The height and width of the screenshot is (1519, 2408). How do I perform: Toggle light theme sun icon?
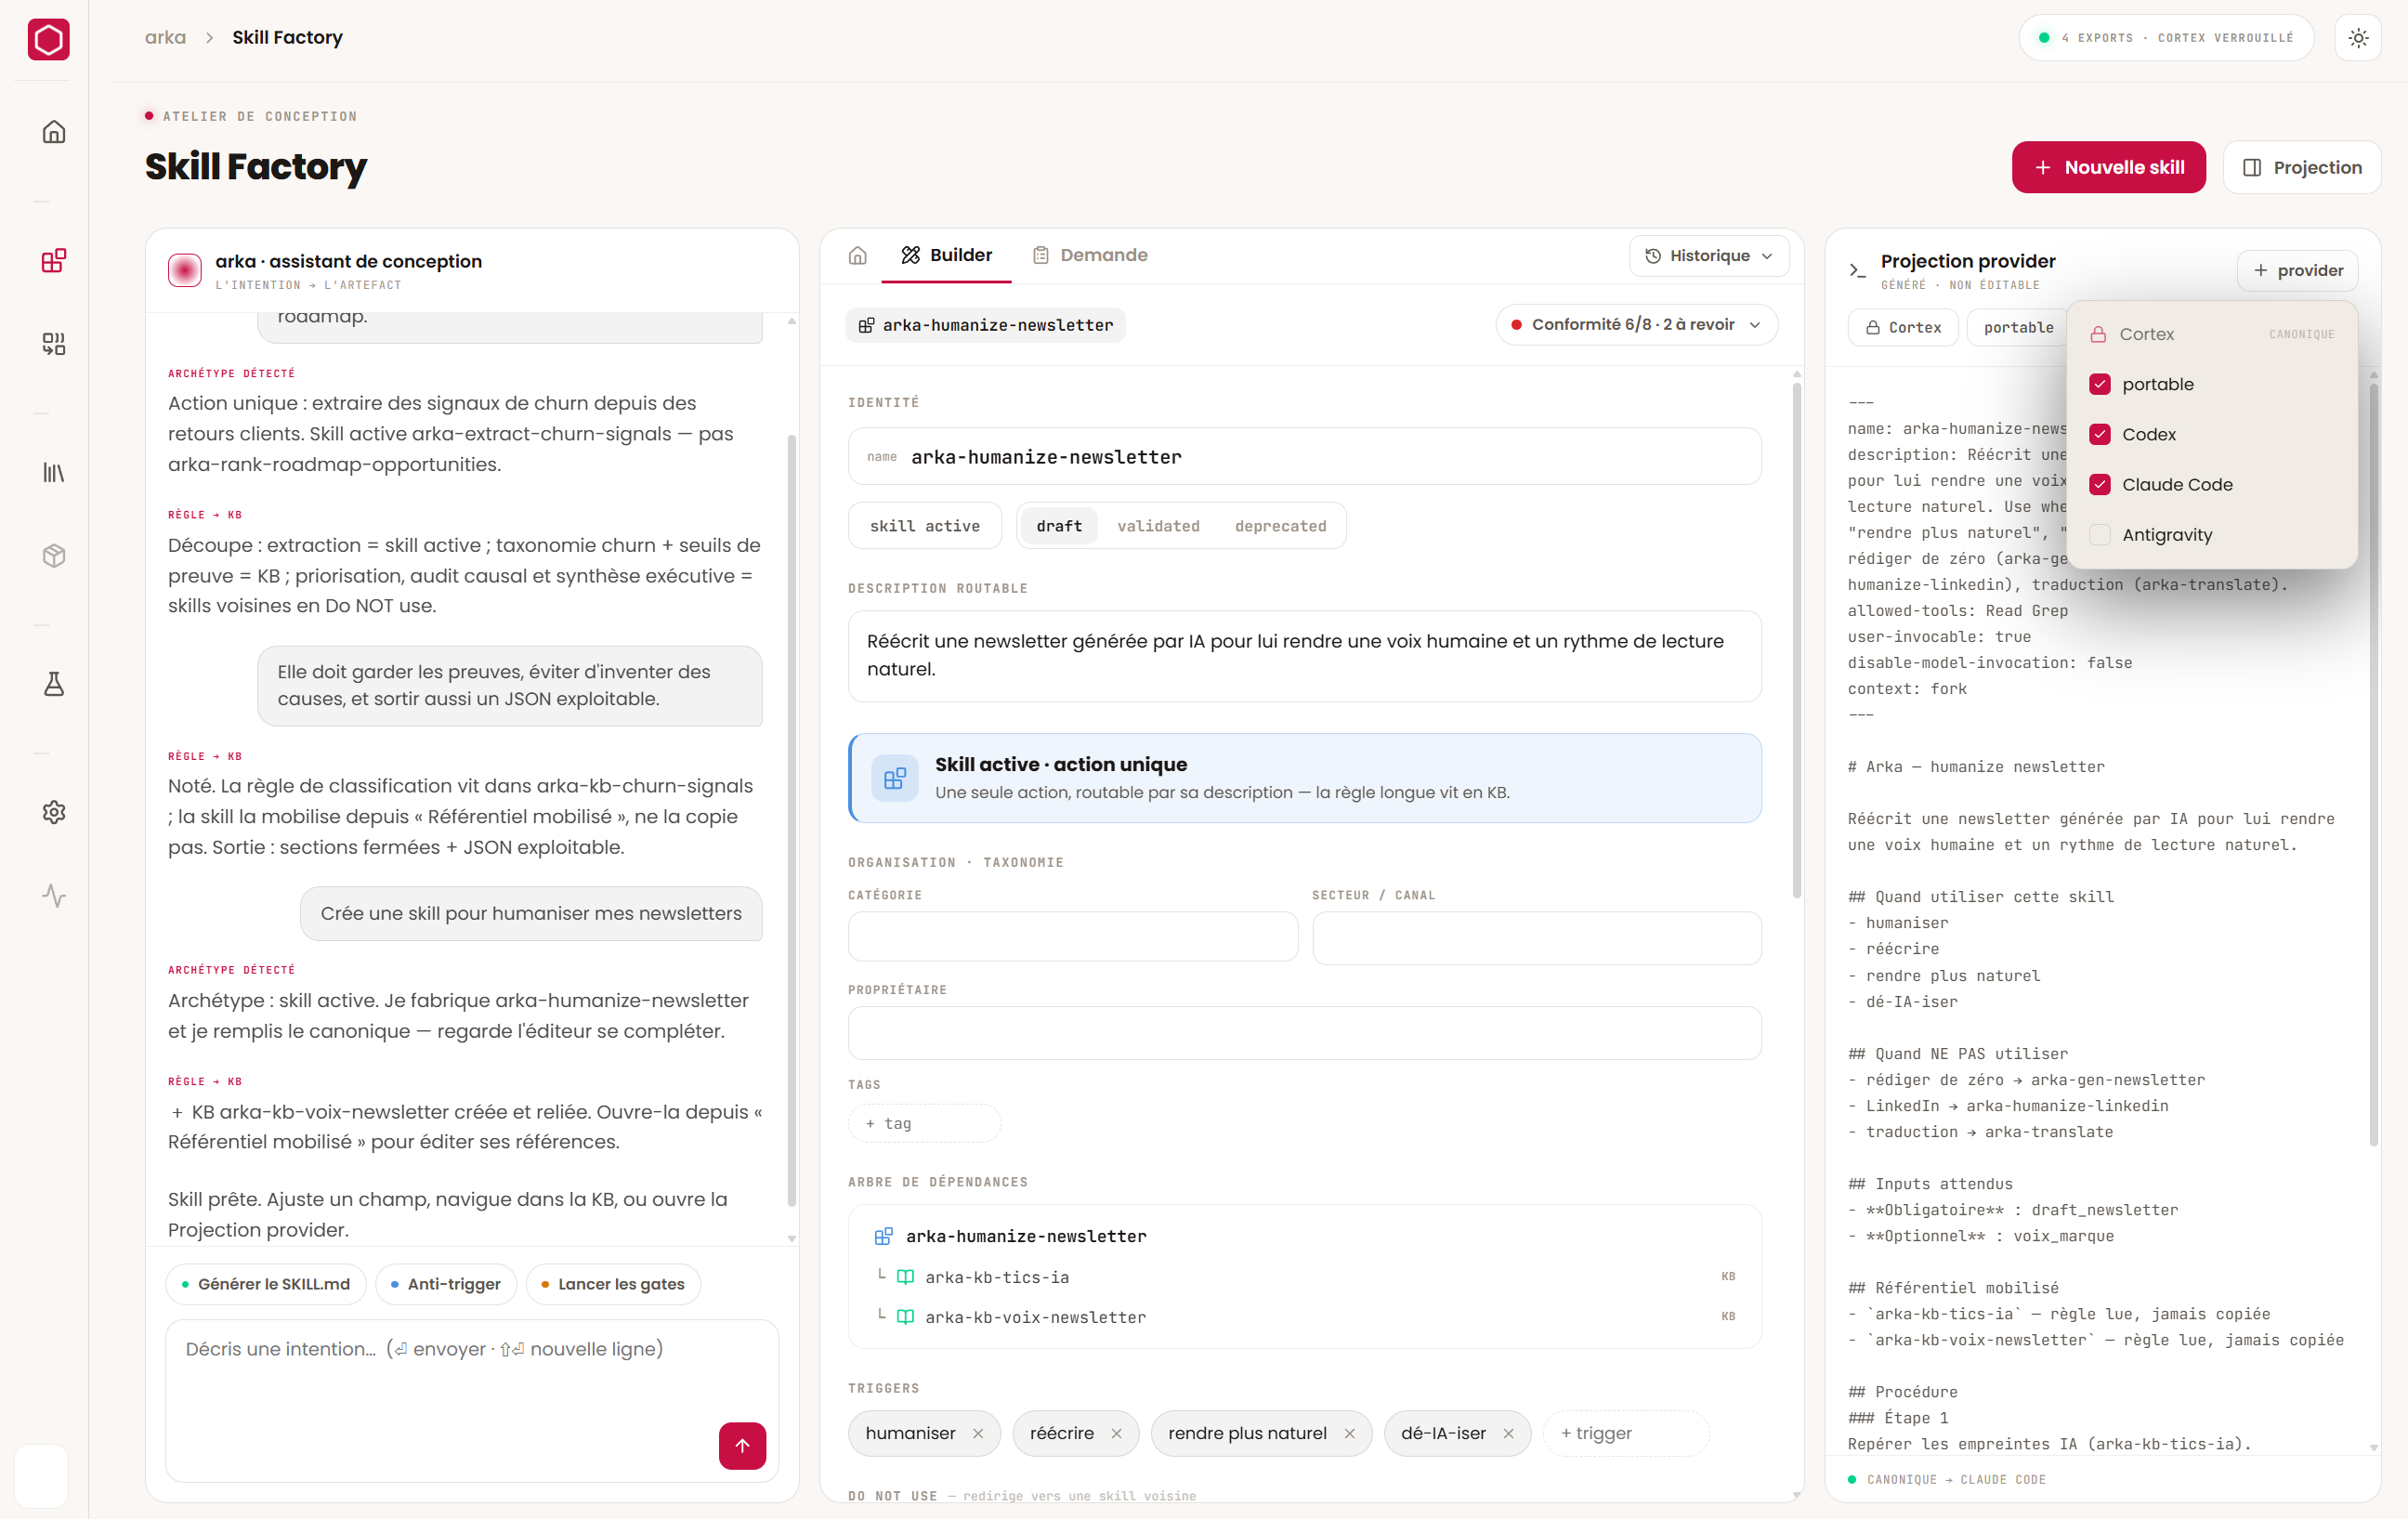pyautogui.click(x=2358, y=38)
